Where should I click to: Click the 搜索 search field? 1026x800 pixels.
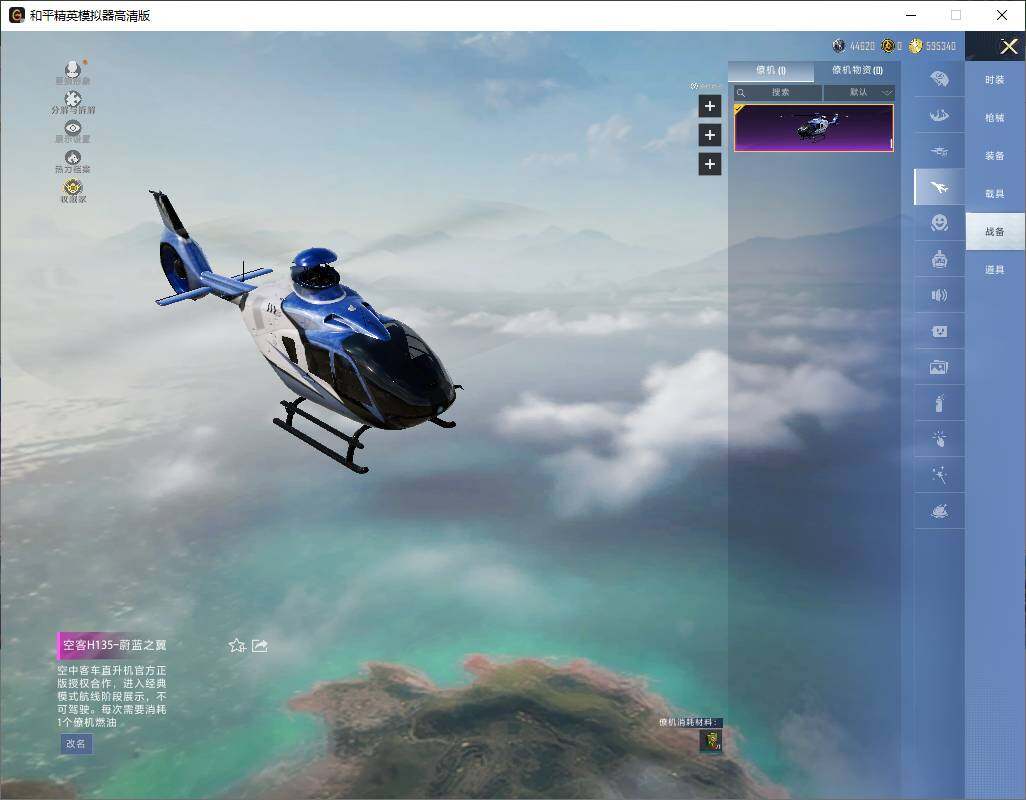[x=777, y=92]
